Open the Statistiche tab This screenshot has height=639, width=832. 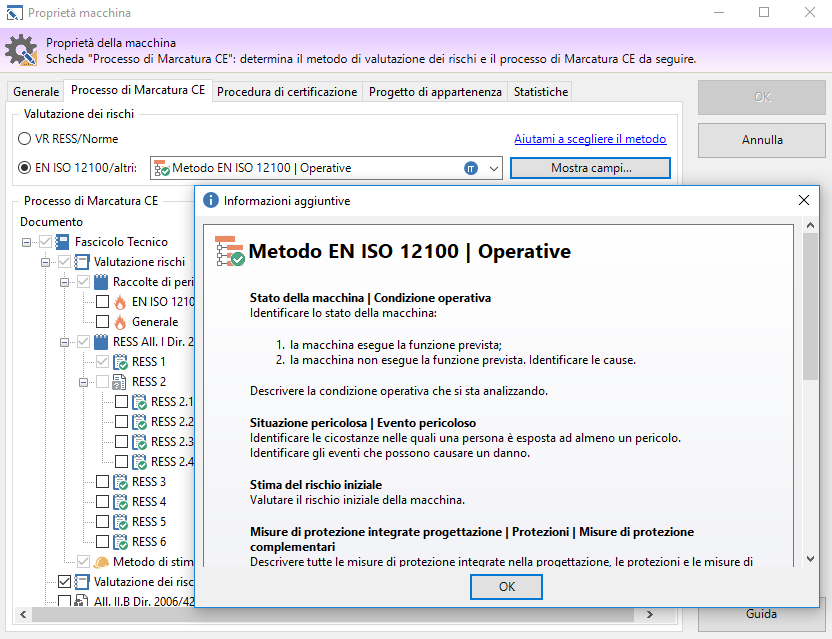540,92
